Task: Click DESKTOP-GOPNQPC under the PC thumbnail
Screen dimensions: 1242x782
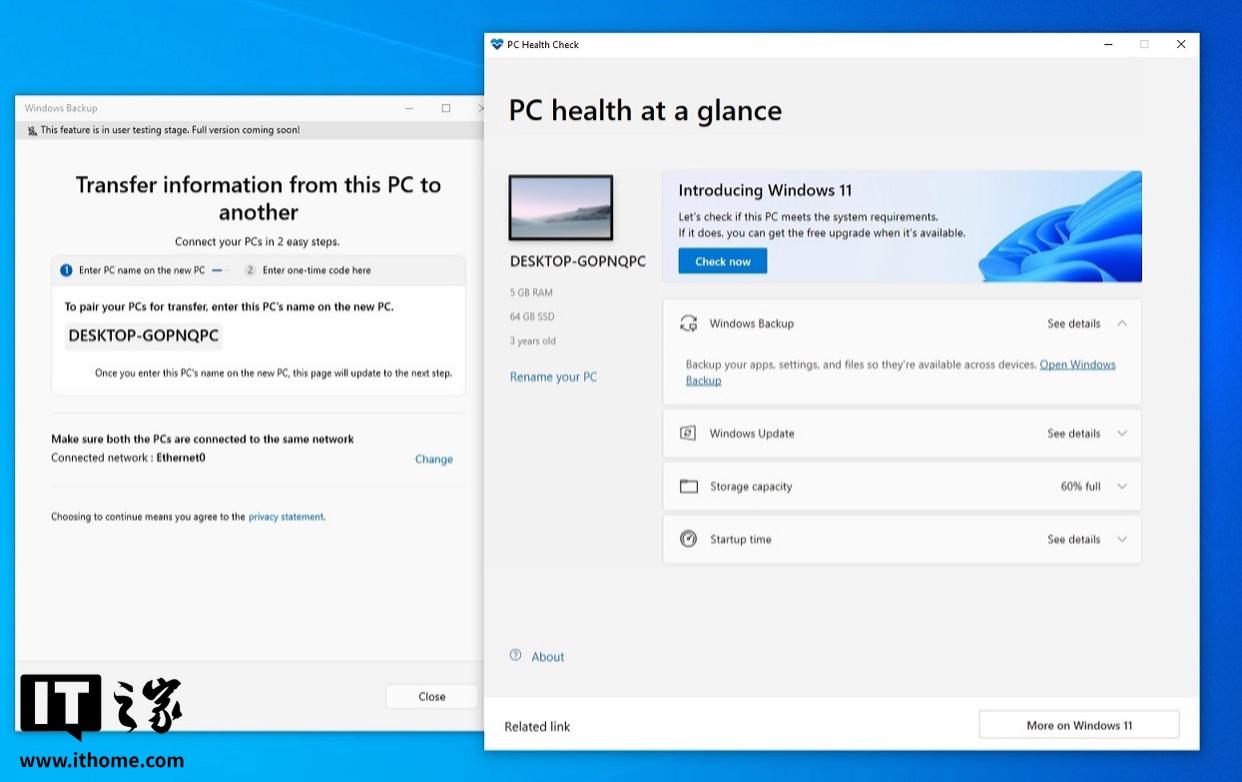Action: [x=578, y=261]
